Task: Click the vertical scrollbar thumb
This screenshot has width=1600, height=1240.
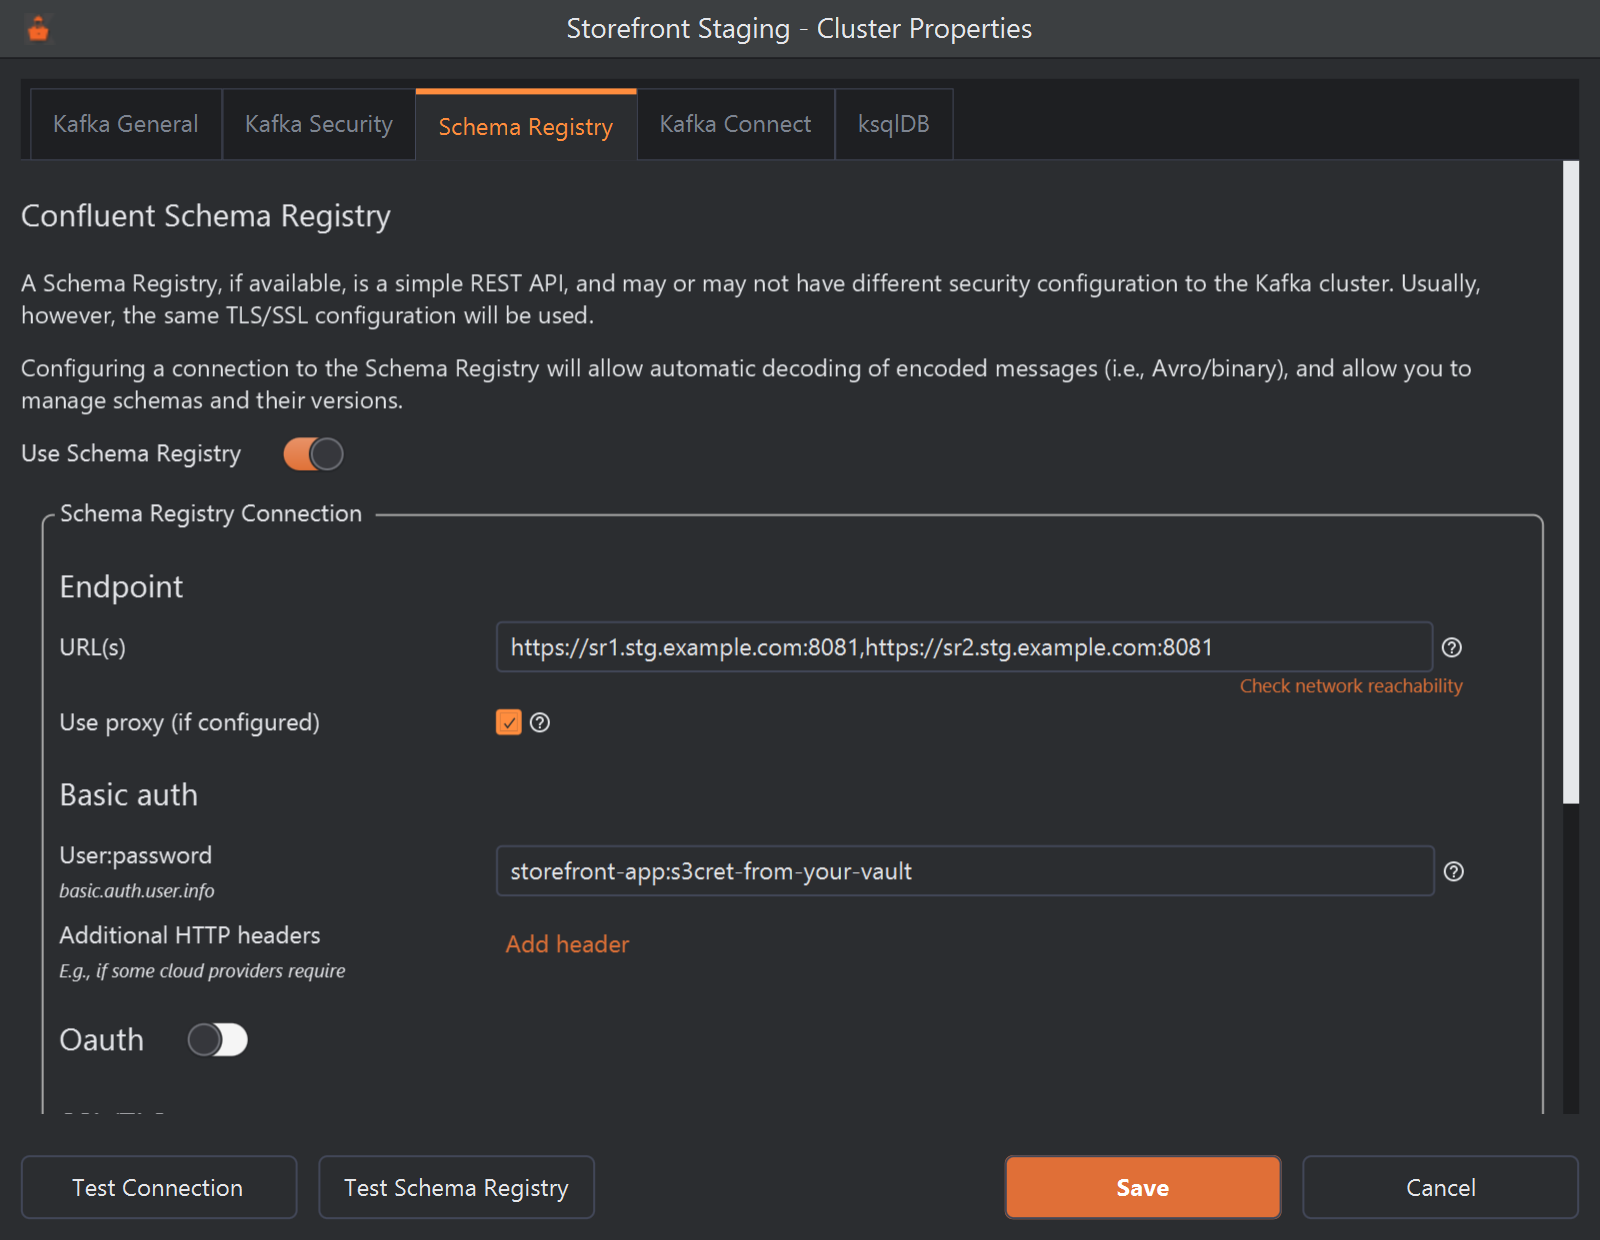Action: click(x=1571, y=482)
